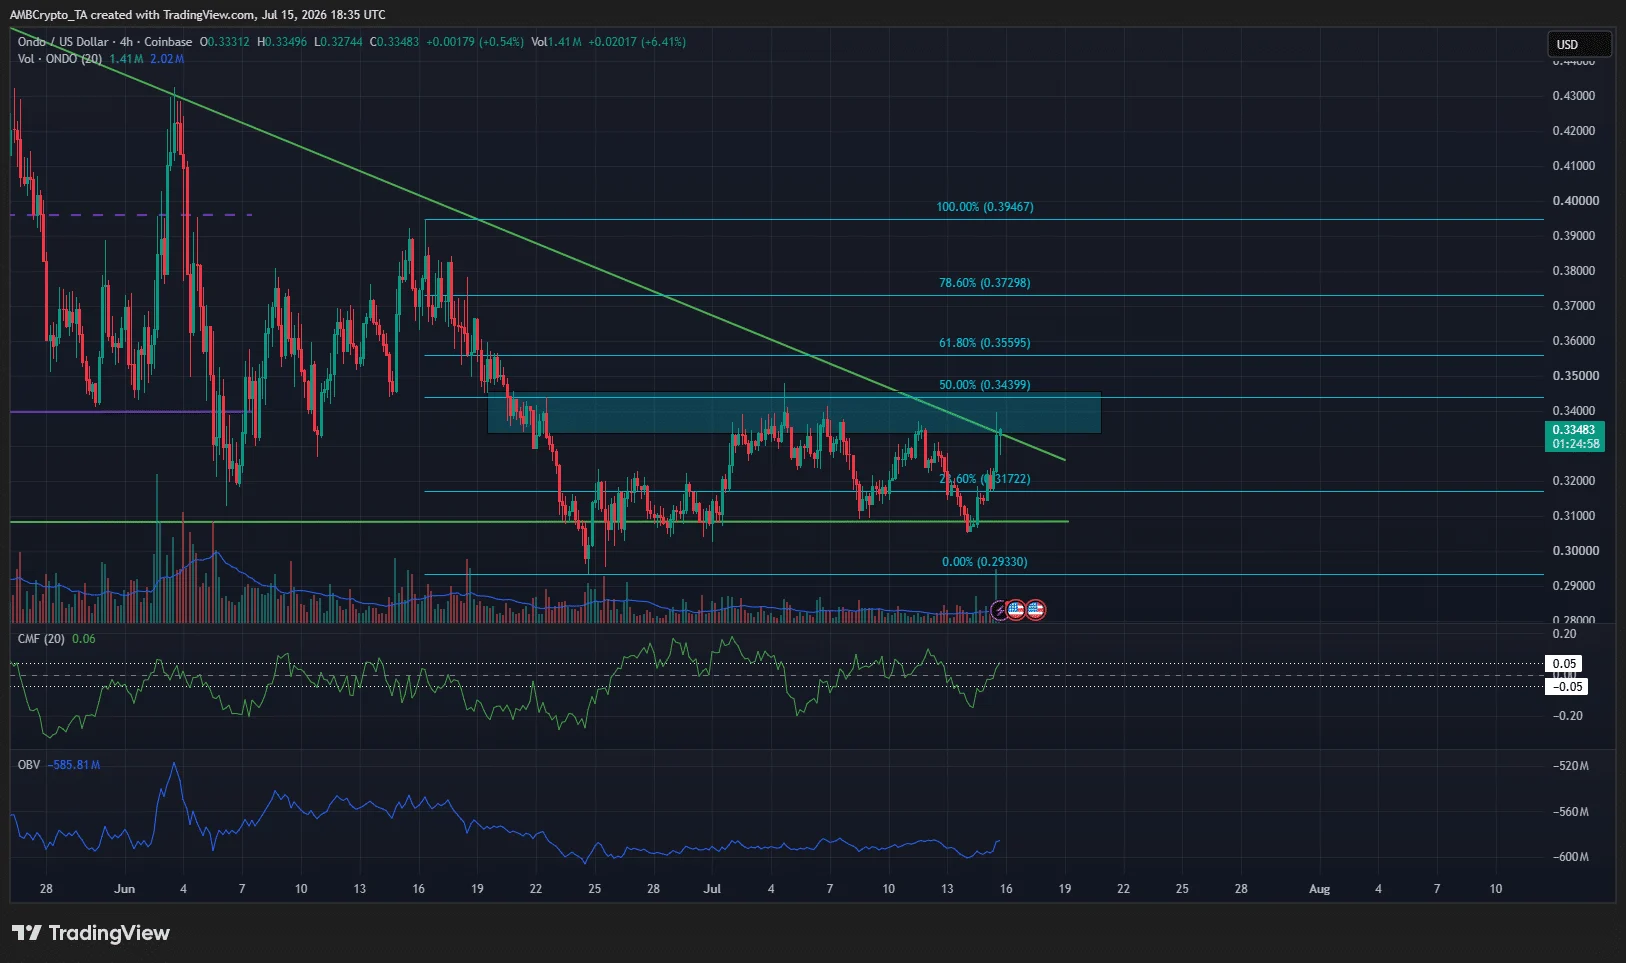Click the 0.43000 price axis label

(1574, 96)
